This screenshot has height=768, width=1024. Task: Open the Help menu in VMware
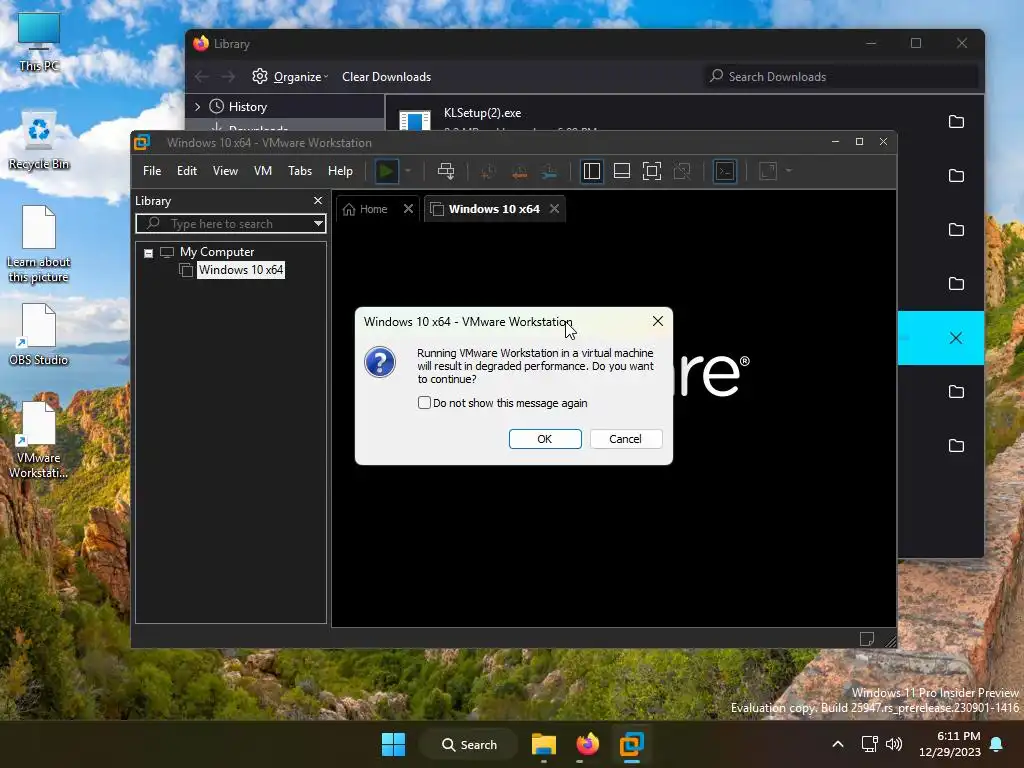tap(340, 170)
